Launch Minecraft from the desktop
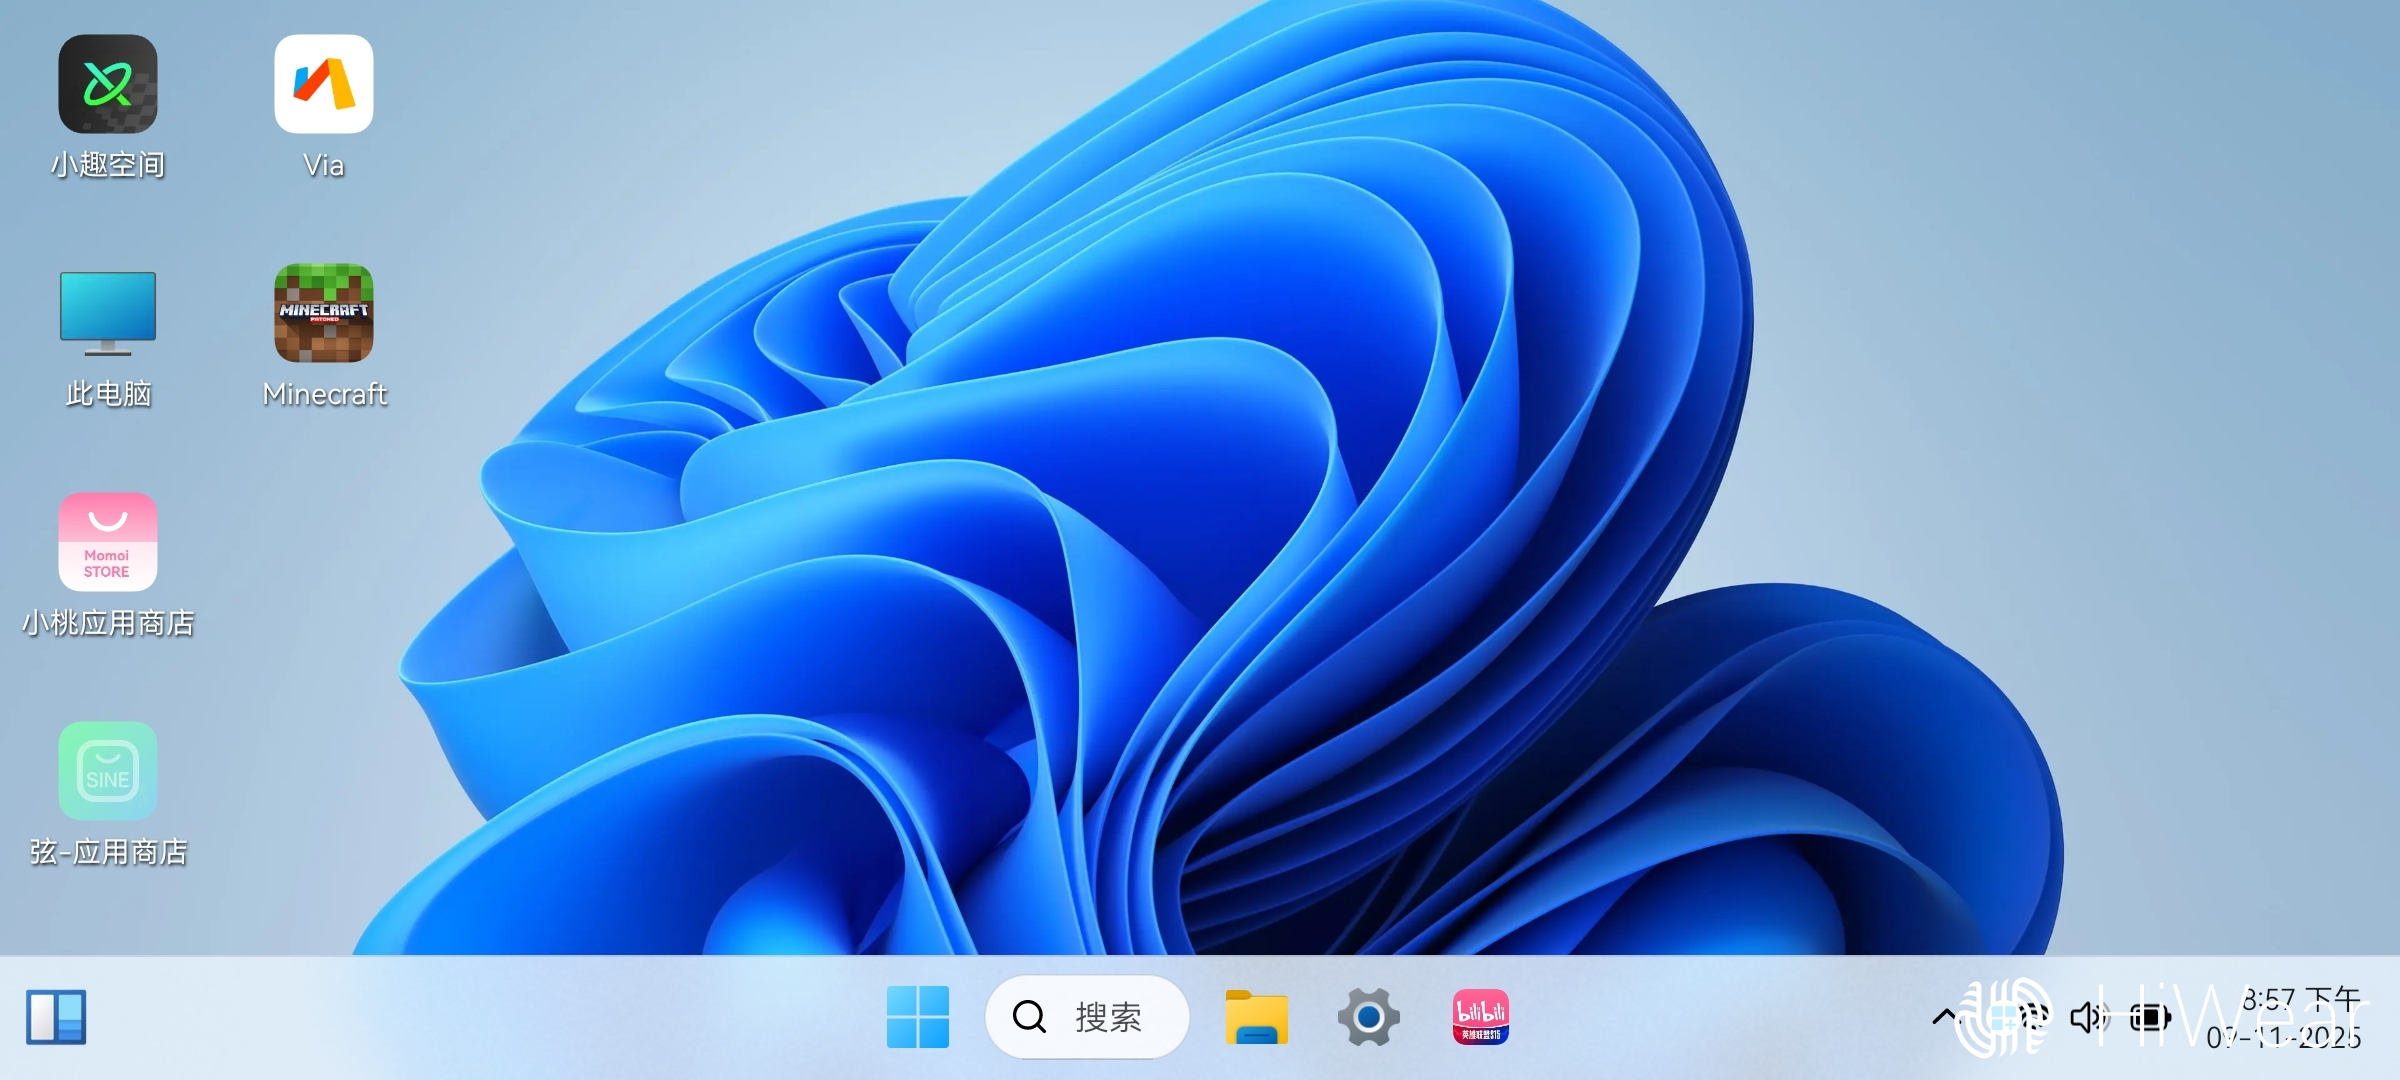 324,314
